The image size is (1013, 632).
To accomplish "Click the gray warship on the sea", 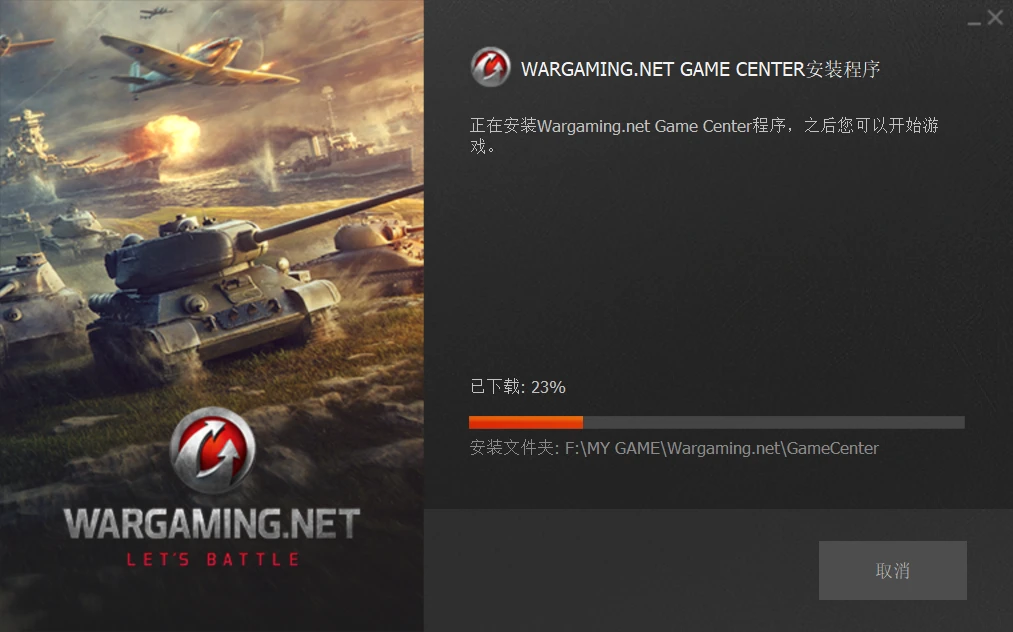I will [344, 151].
